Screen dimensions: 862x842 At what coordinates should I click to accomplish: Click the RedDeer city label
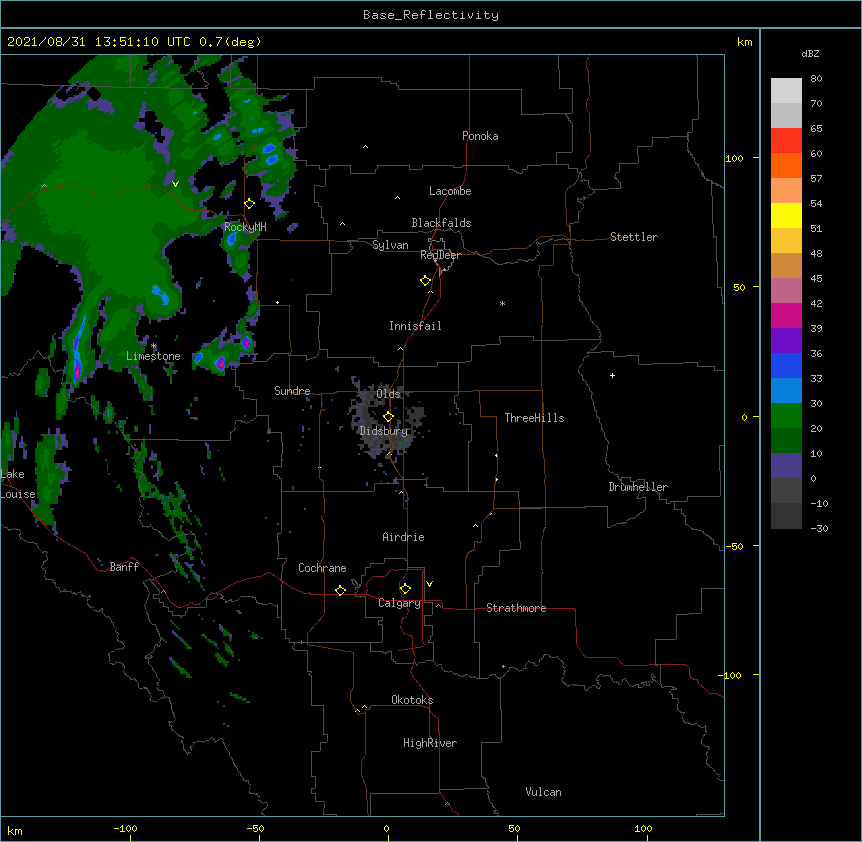pos(440,255)
